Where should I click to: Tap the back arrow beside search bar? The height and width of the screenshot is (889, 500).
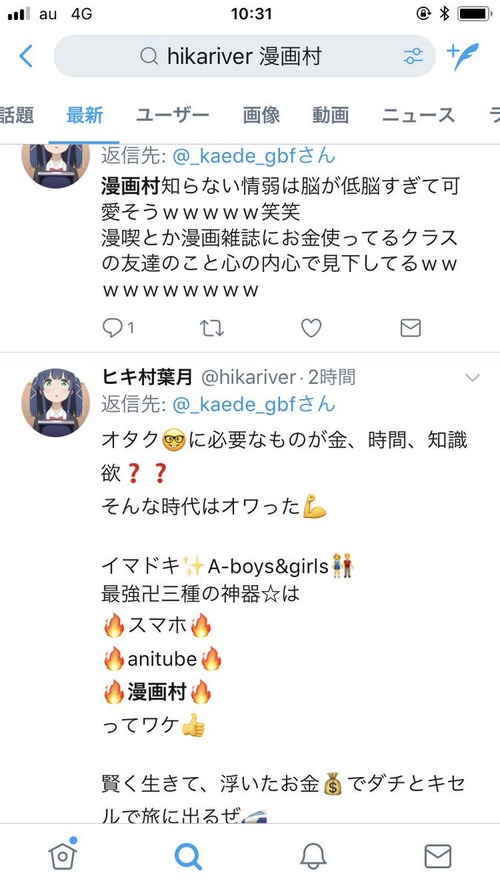(26, 56)
